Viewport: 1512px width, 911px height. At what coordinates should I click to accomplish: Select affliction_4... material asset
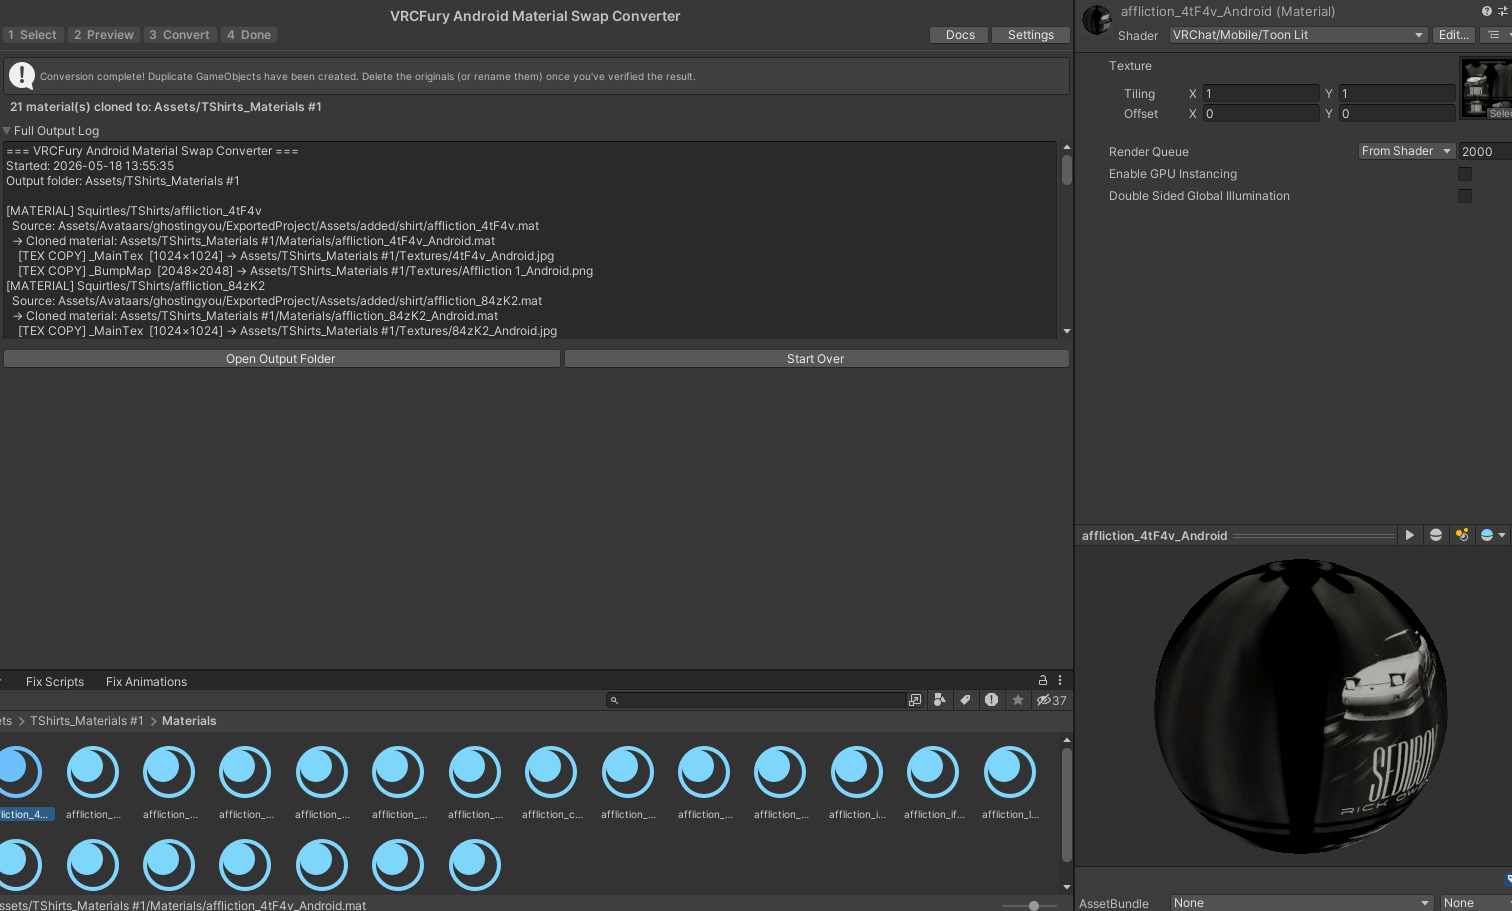click(x=20, y=783)
